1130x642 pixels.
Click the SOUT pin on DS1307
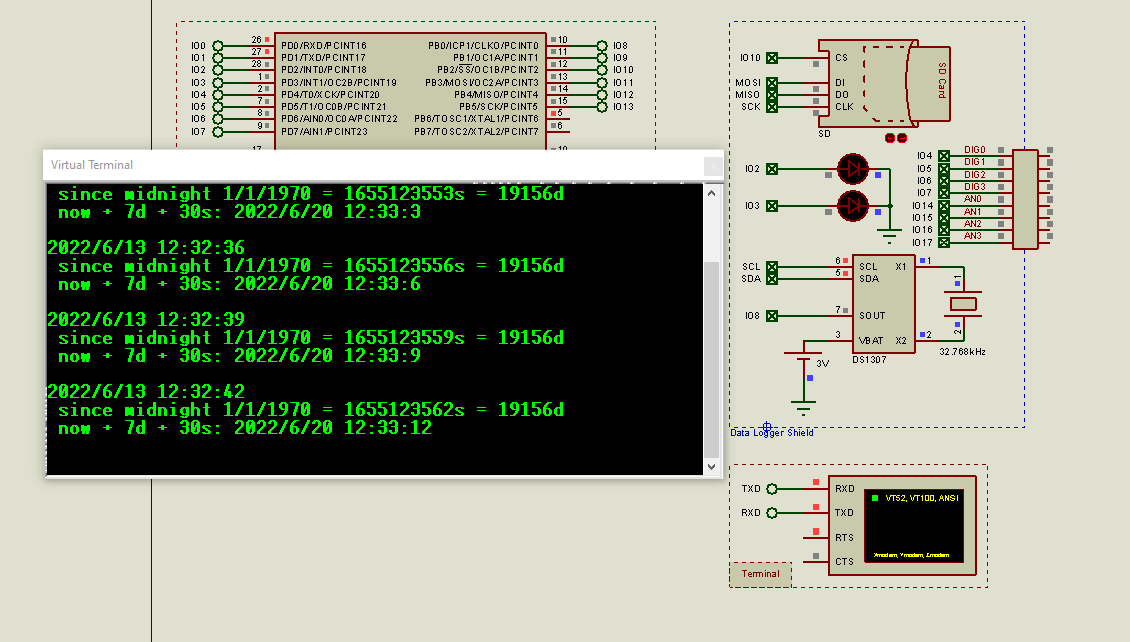(872, 316)
